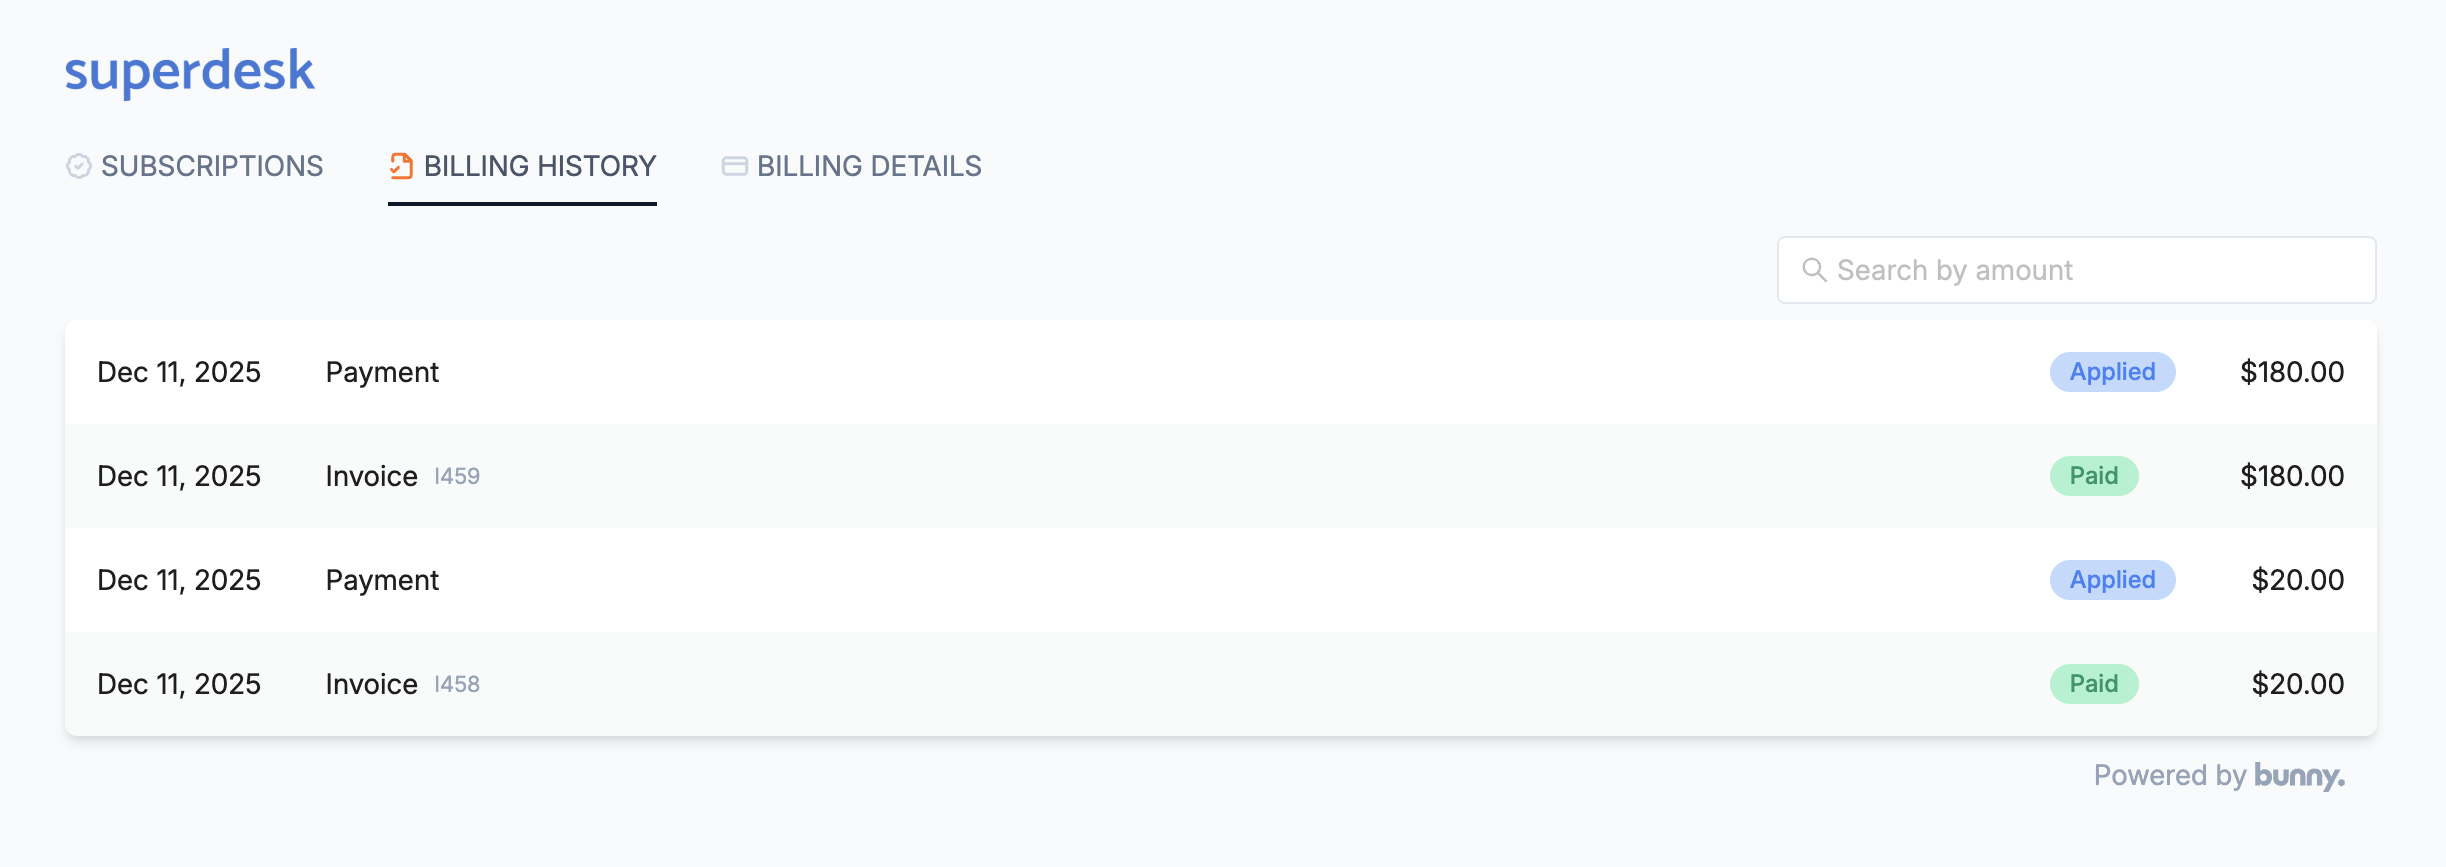This screenshot has height=867, width=2446.
Task: Select the $20.00 Payment row label
Action: pyautogui.click(x=382, y=580)
